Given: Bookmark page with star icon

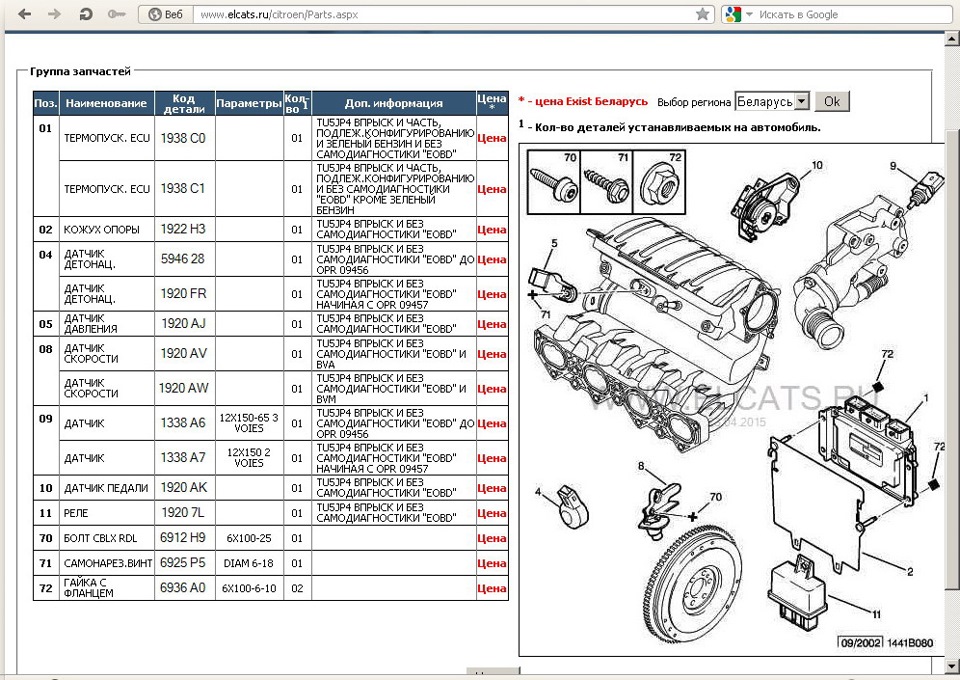Looking at the screenshot, I should (703, 14).
